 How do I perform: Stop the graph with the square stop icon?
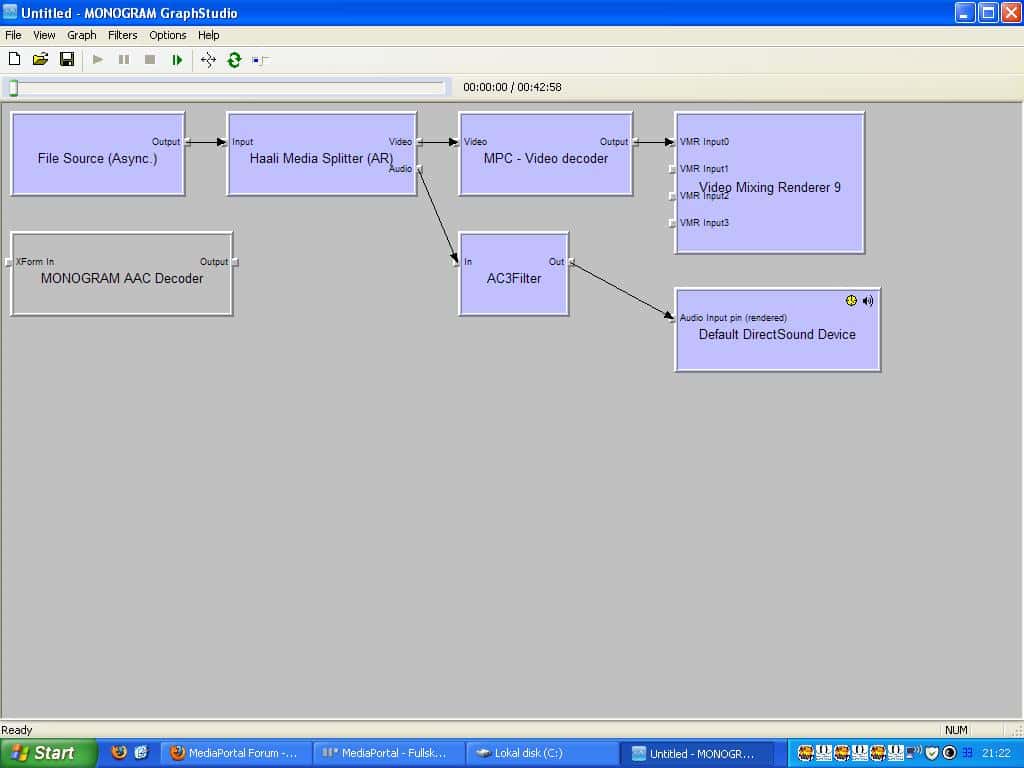tap(150, 59)
